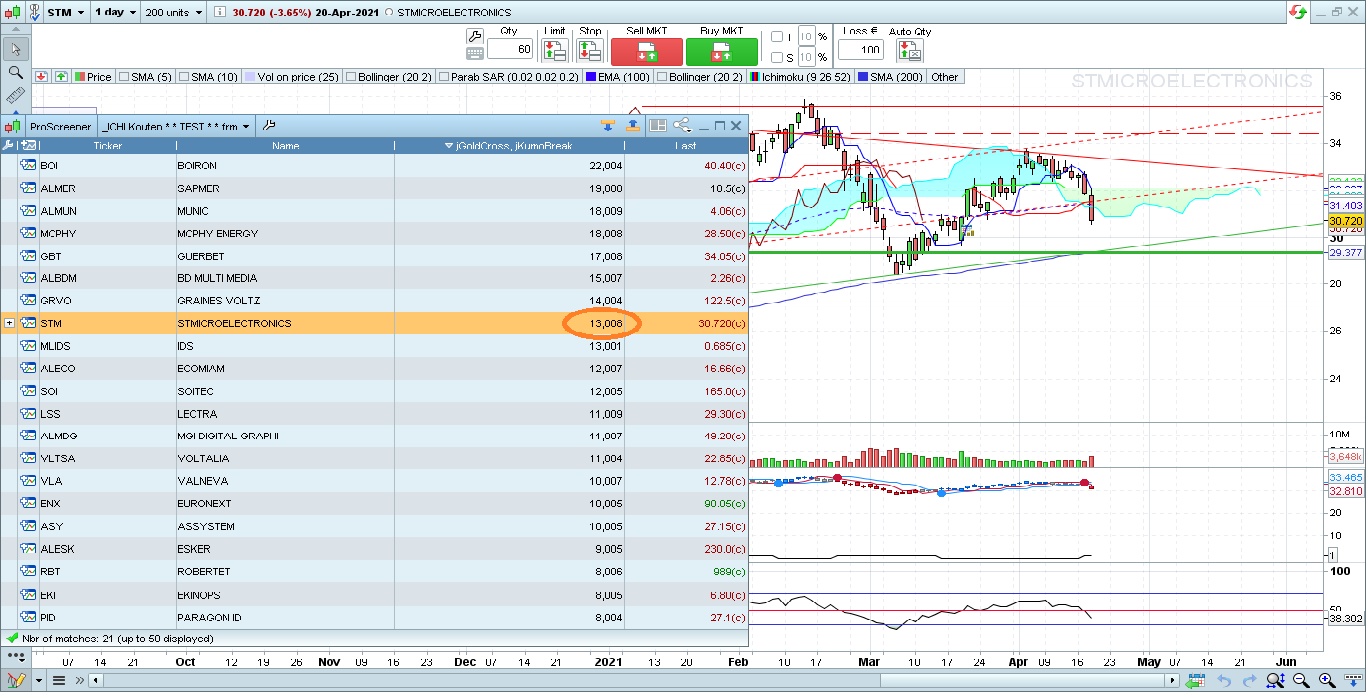The height and width of the screenshot is (698, 1368).
Task: Open 1 day timeframe dropdown
Action: 115,12
